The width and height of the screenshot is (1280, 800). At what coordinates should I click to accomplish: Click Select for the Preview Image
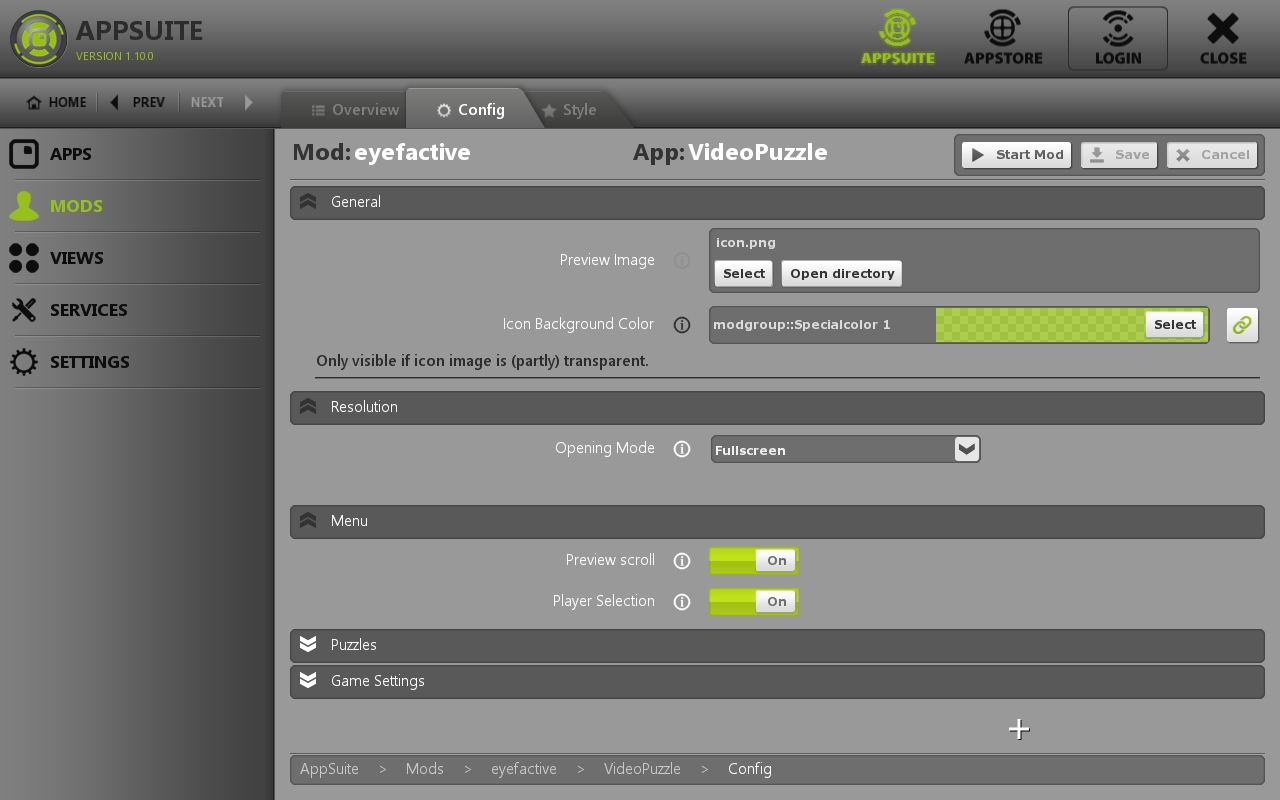click(744, 274)
